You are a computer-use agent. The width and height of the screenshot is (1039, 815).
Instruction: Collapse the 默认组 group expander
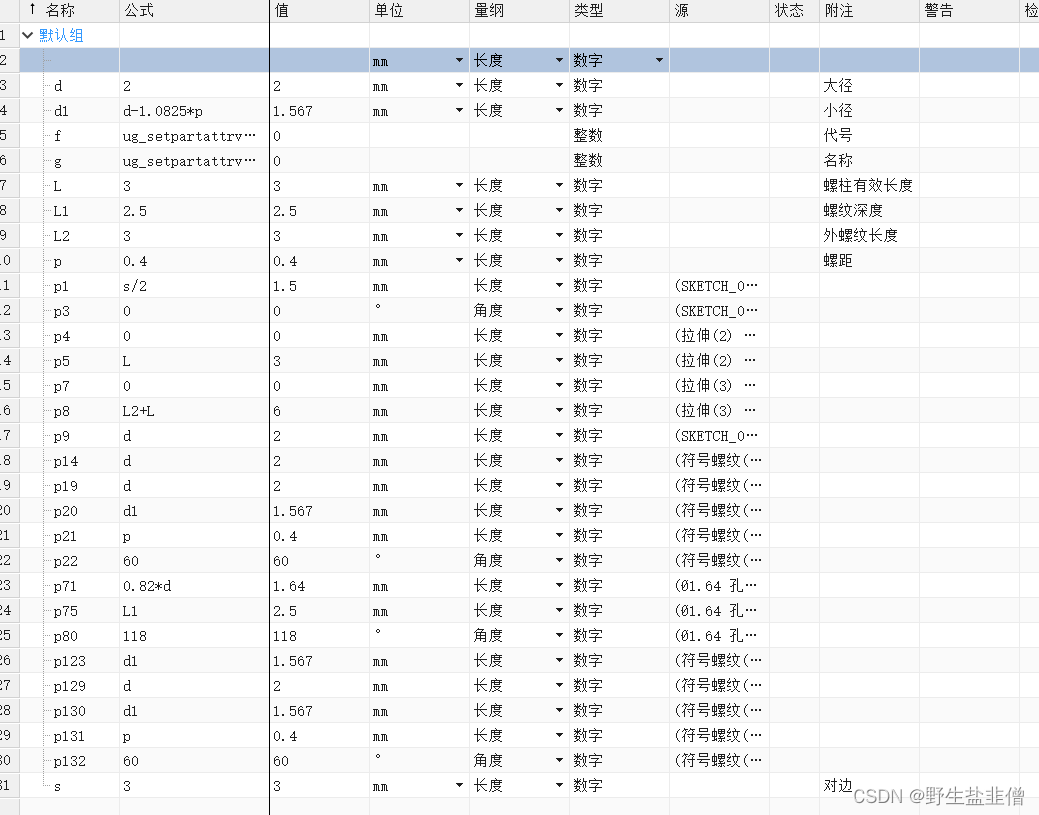tap(27, 35)
